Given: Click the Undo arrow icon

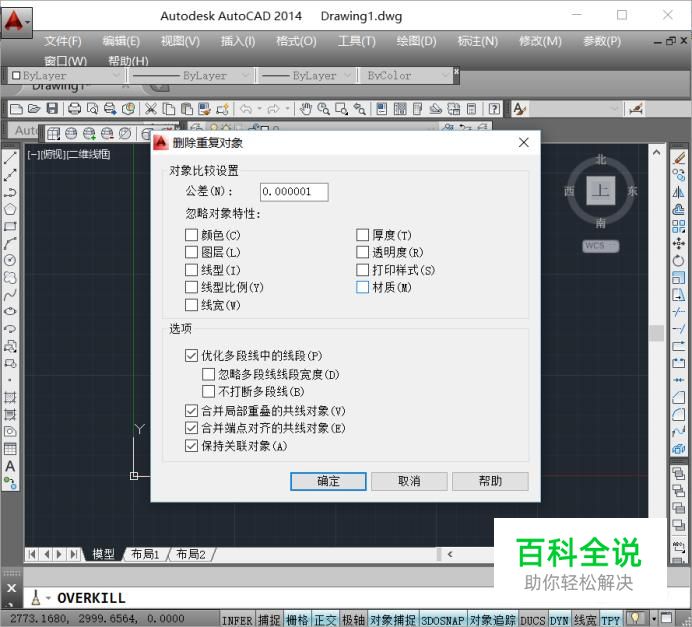Looking at the screenshot, I should click(x=246, y=109).
